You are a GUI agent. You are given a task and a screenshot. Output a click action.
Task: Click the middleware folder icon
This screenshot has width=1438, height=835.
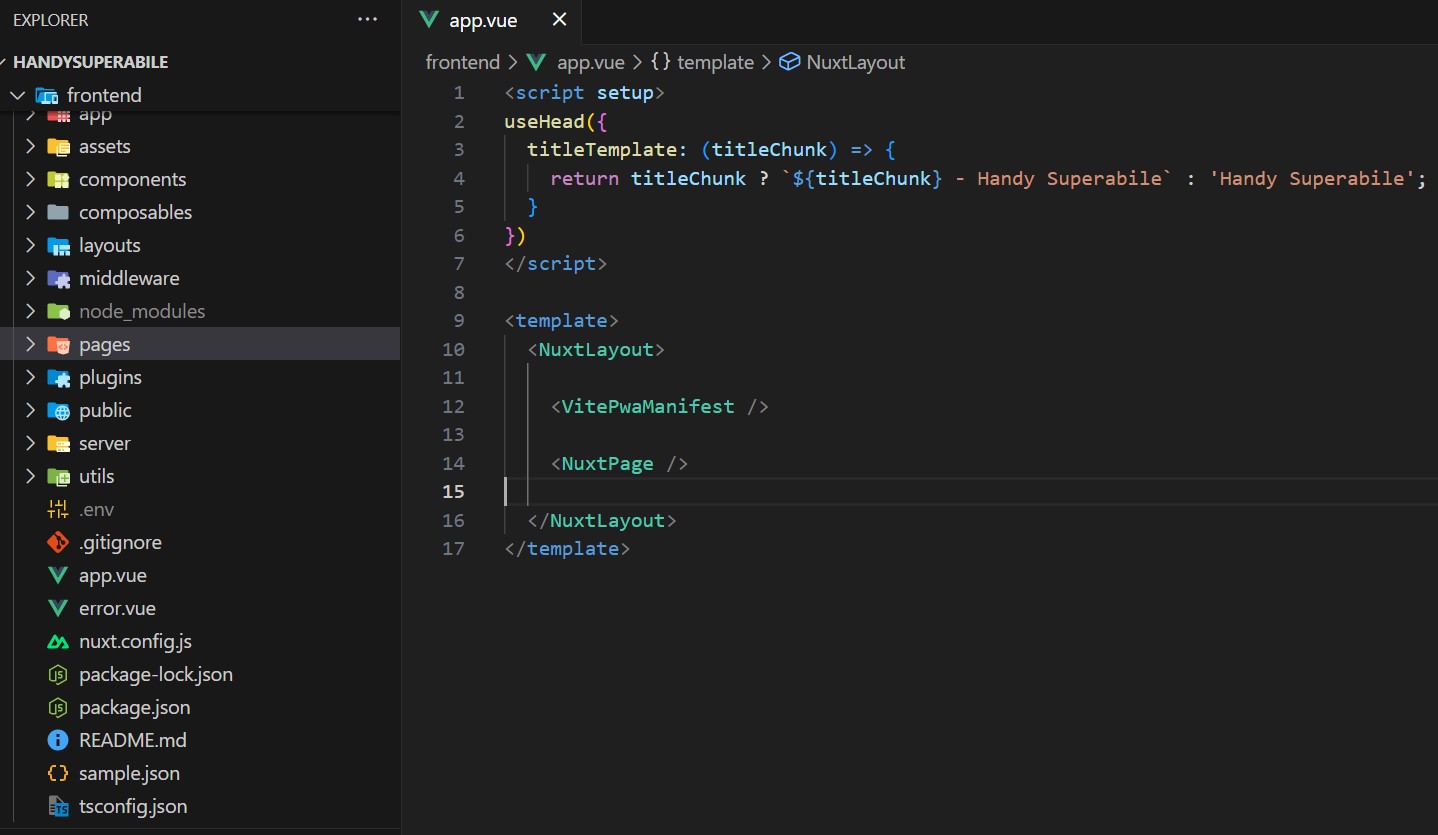(58, 279)
